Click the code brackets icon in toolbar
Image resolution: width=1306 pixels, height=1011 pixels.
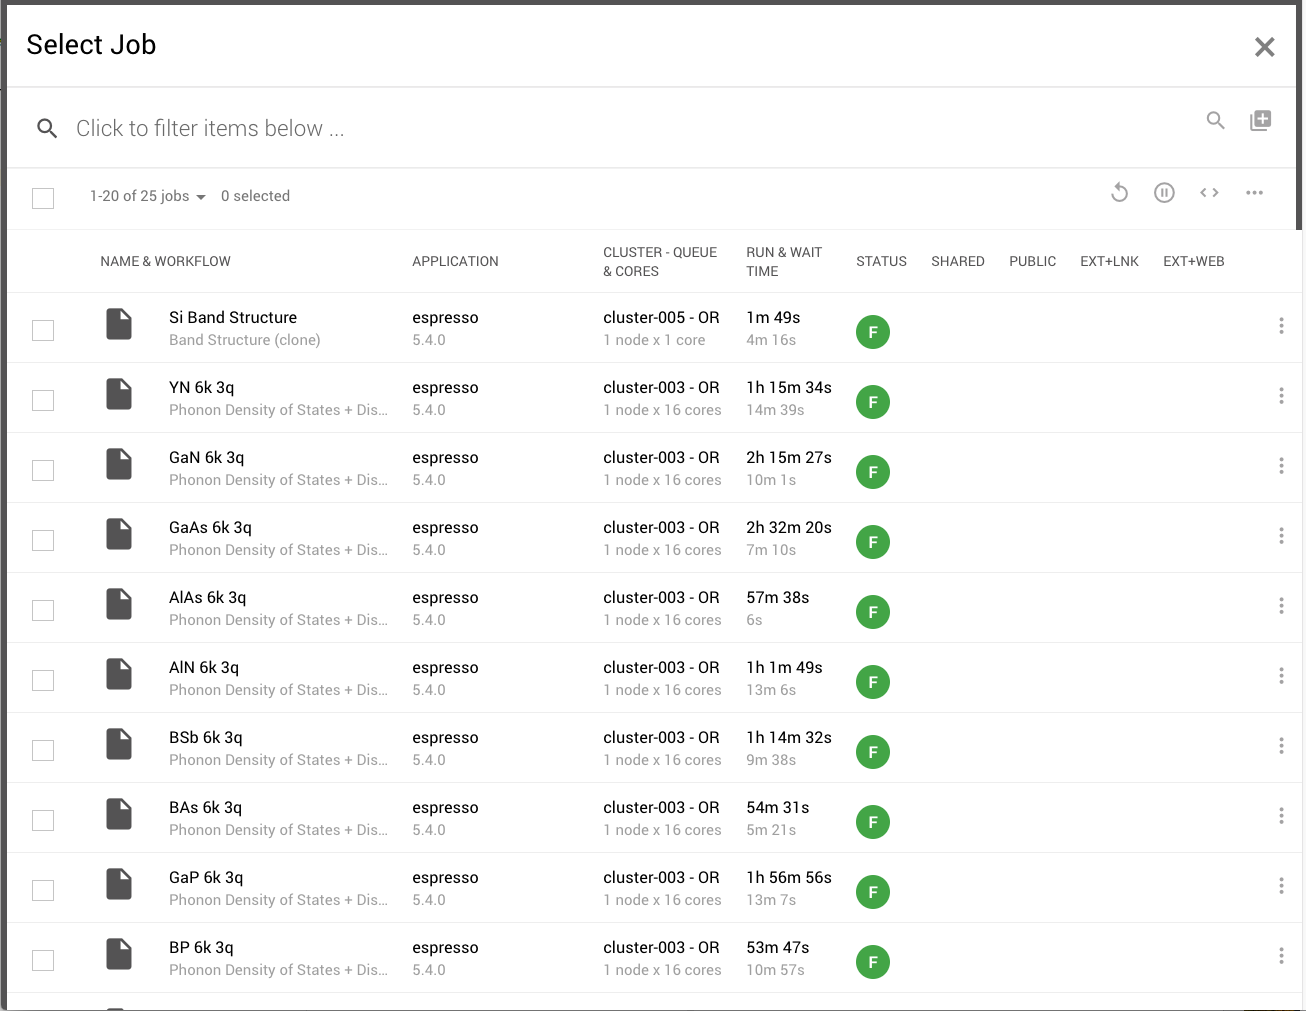1209,193
